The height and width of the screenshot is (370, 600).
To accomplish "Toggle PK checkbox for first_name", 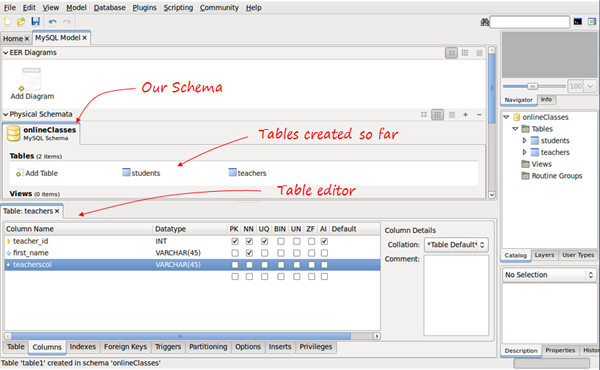I will coord(235,253).
